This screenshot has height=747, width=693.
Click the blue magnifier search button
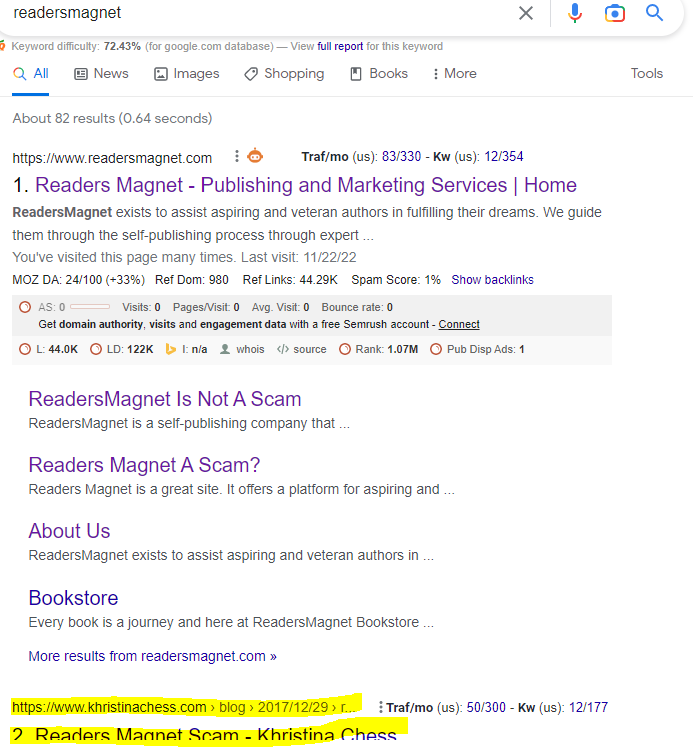[x=654, y=12]
